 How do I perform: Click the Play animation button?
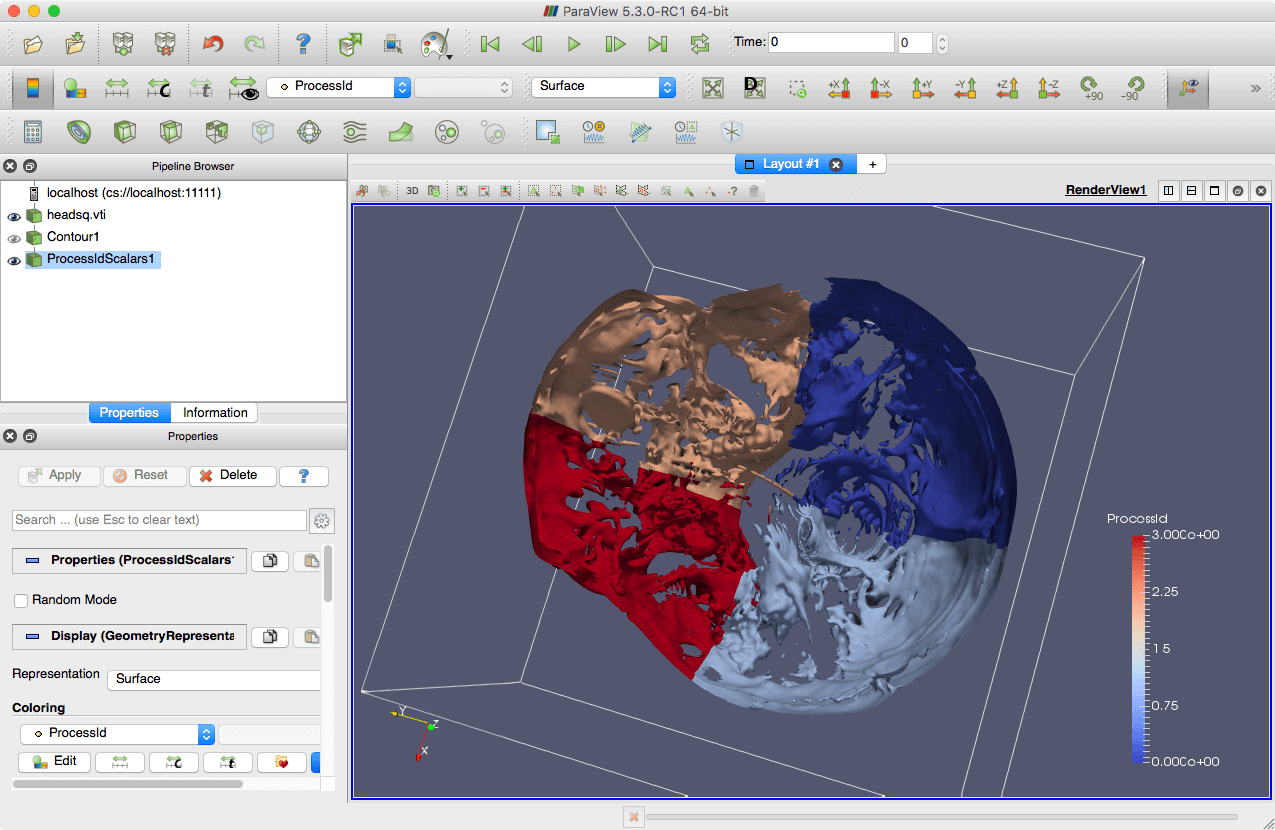pos(574,44)
